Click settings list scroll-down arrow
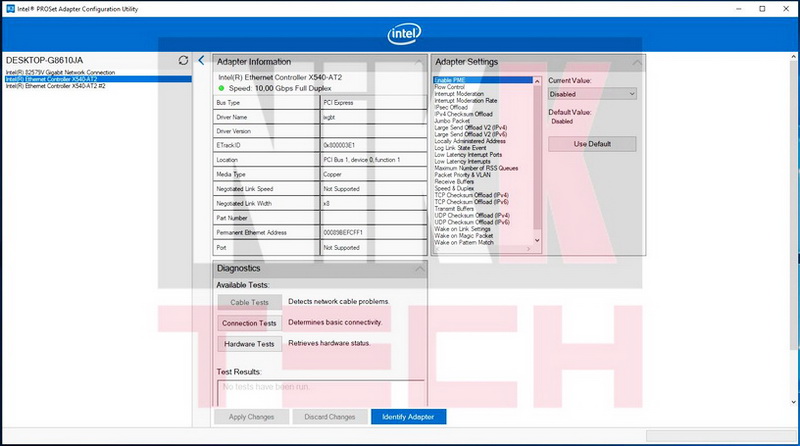800x446 pixels. tap(537, 240)
